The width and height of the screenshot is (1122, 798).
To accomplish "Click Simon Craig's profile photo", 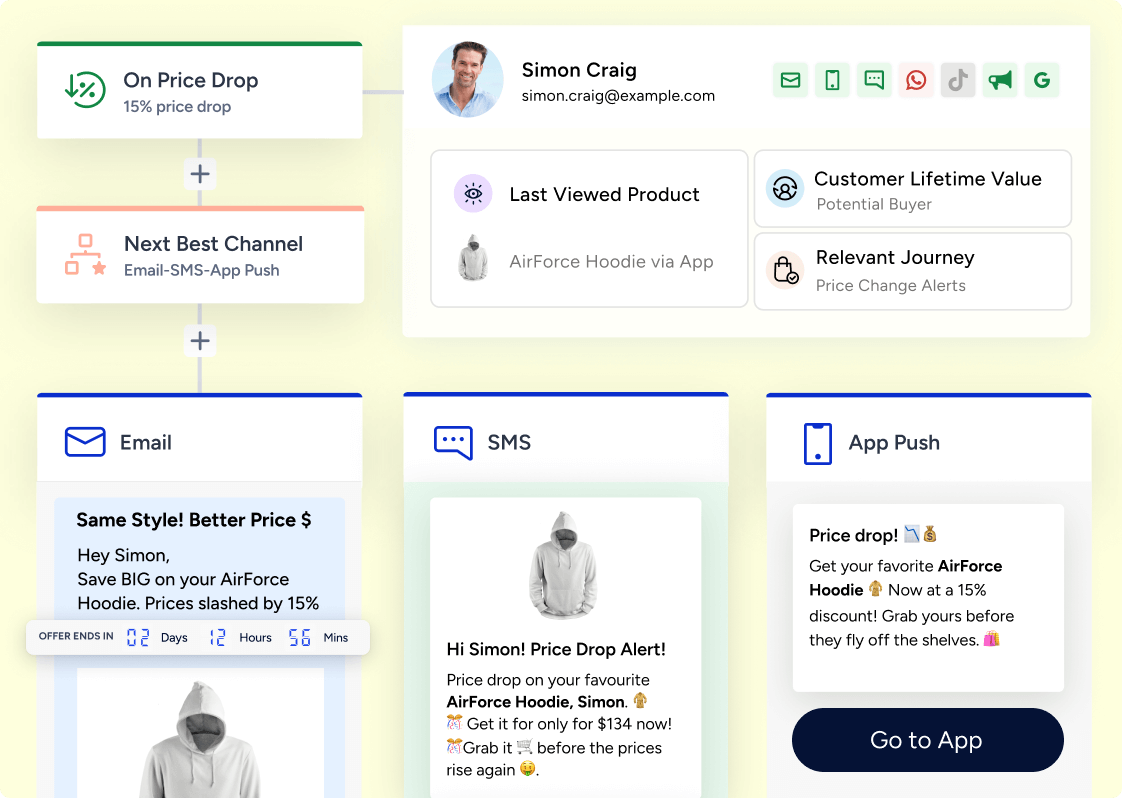I will 467,80.
